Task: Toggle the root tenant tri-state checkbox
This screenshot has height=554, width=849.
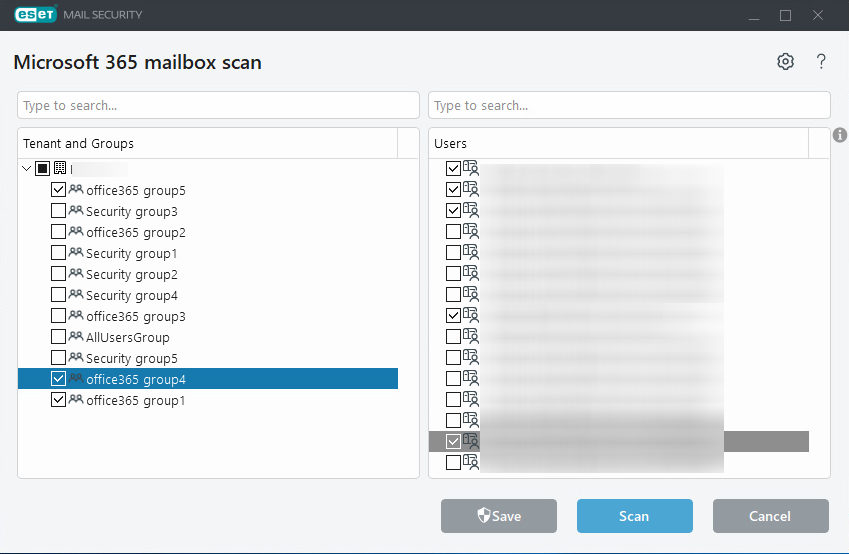Action: click(x=42, y=169)
